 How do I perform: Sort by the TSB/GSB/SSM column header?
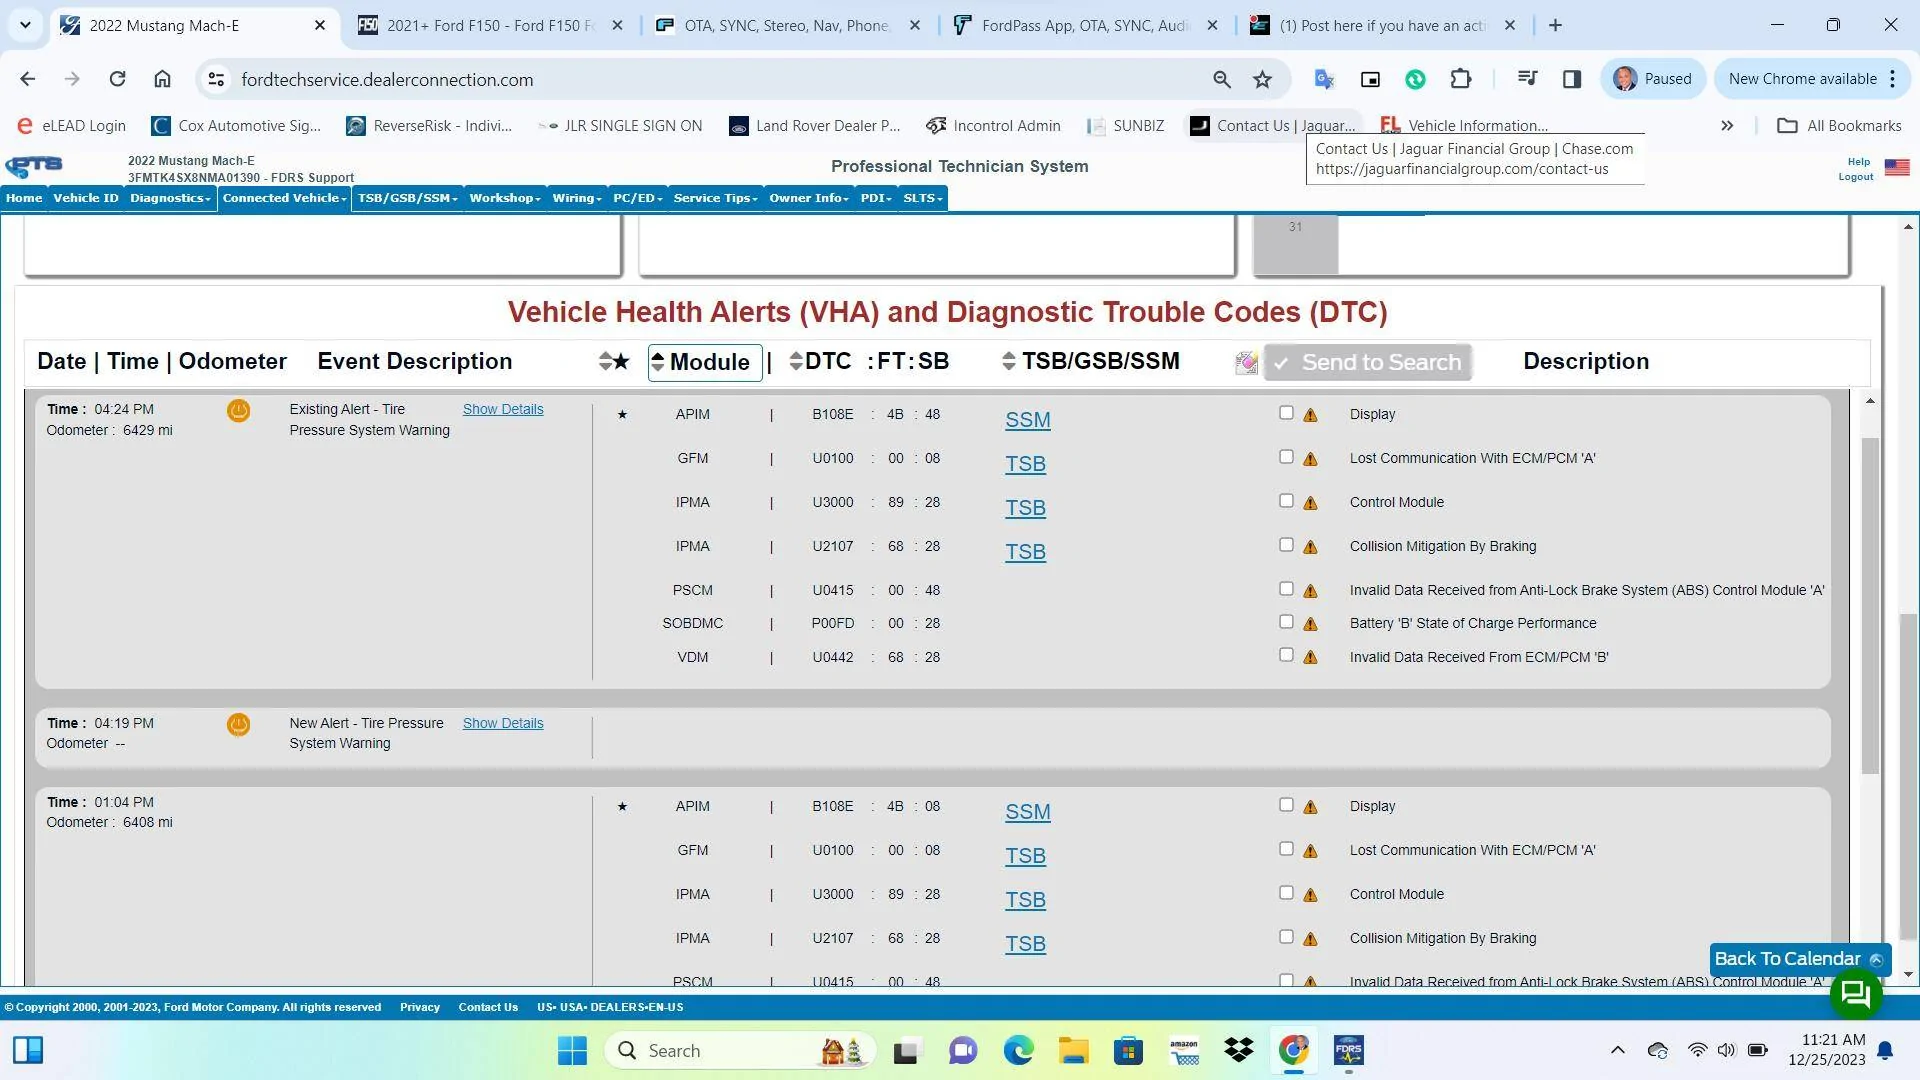pyautogui.click(x=1091, y=361)
